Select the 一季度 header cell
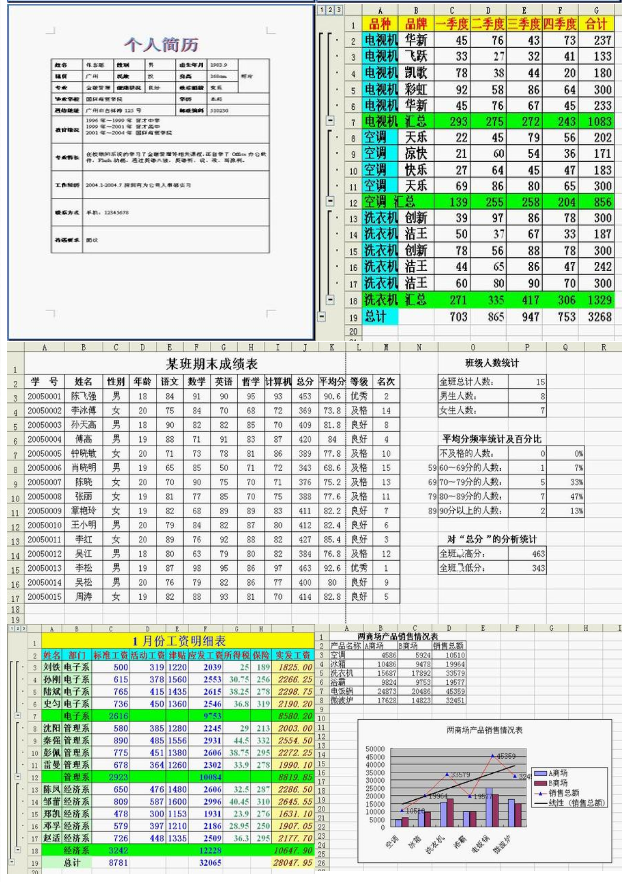Image resolution: width=623 pixels, height=882 pixels. (453, 24)
